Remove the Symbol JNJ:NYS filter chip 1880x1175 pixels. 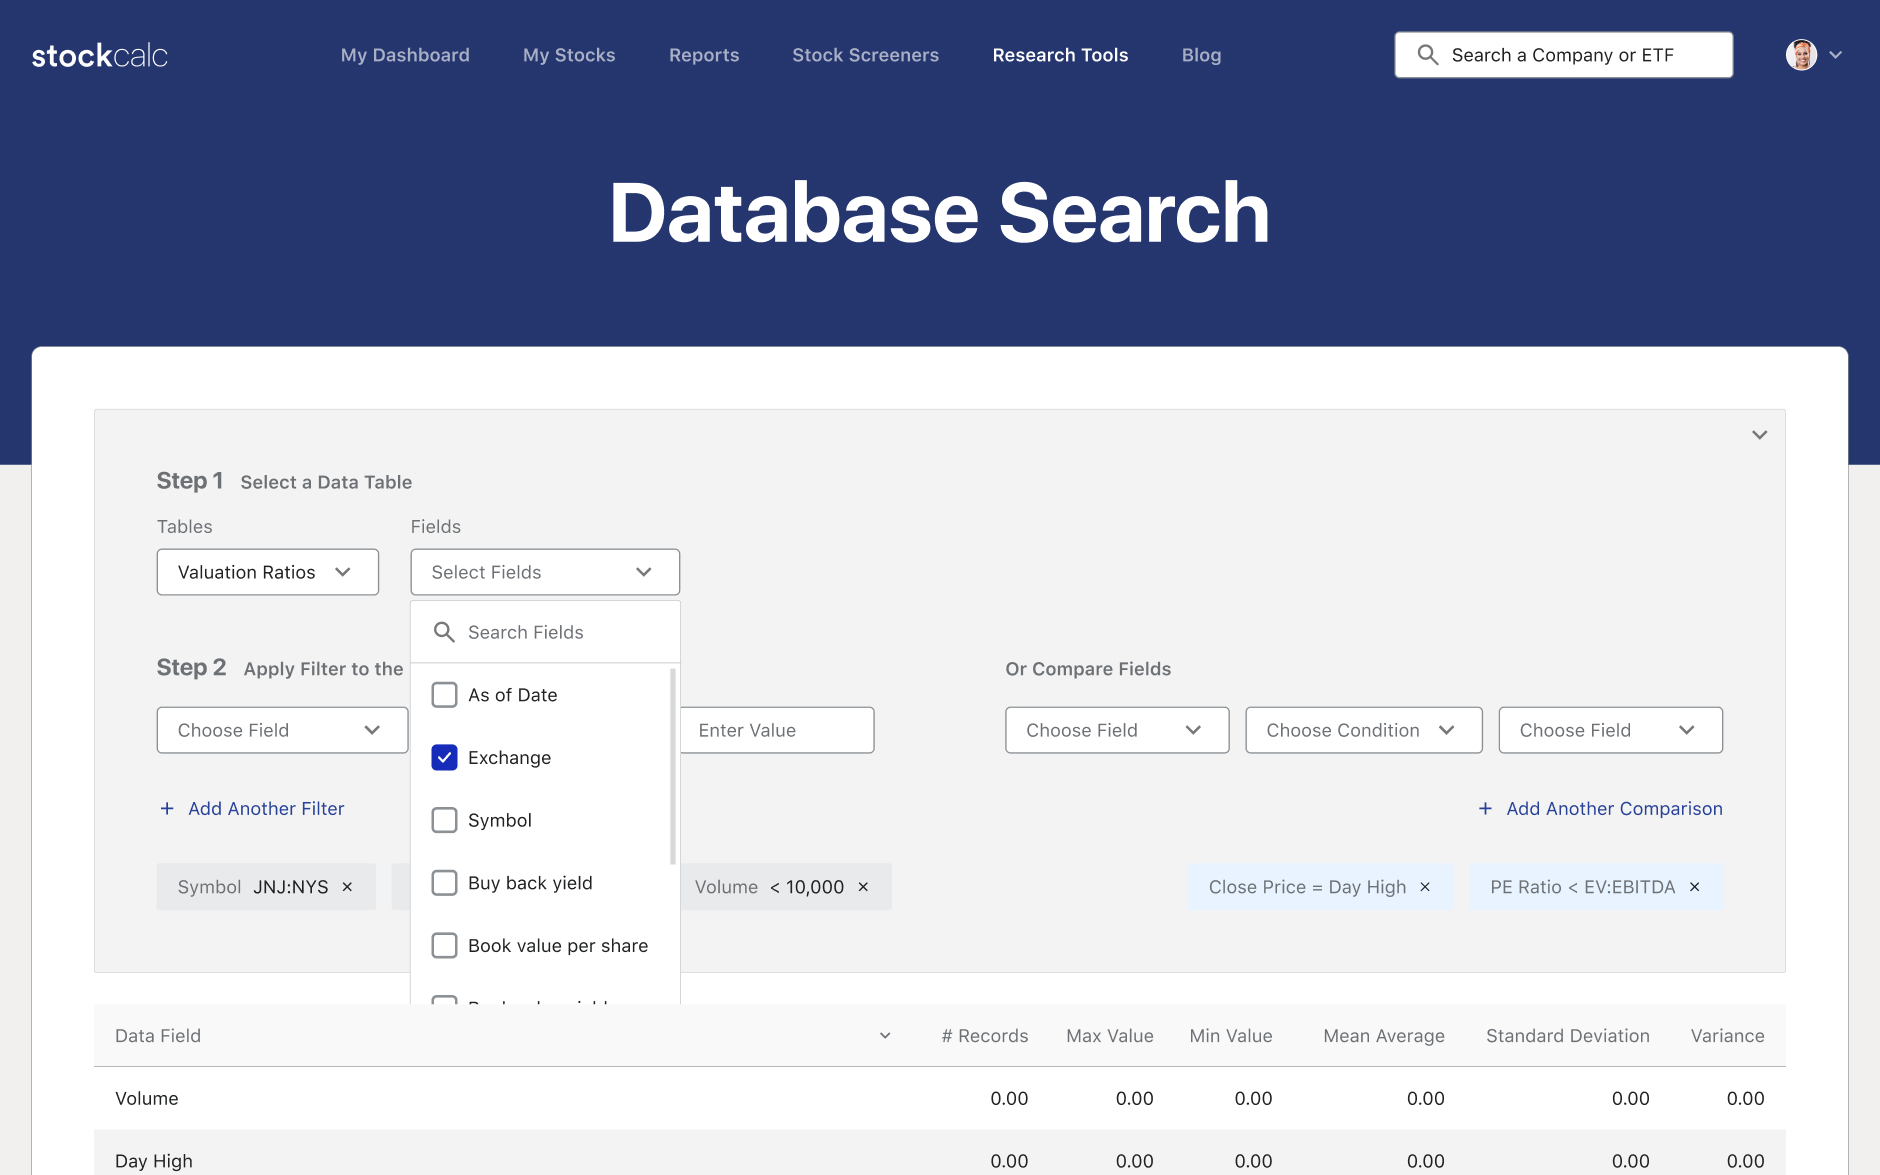point(348,887)
